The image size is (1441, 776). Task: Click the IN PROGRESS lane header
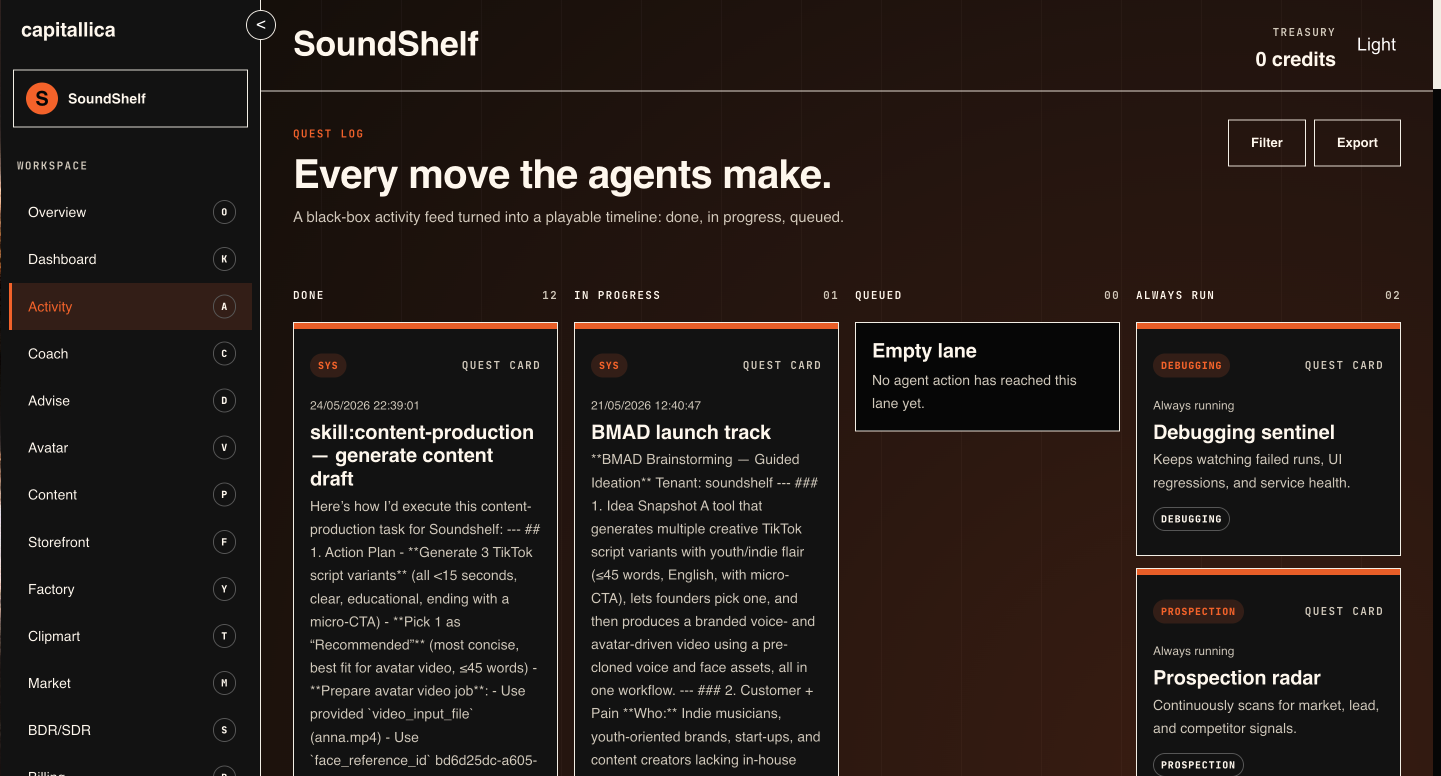coord(617,296)
